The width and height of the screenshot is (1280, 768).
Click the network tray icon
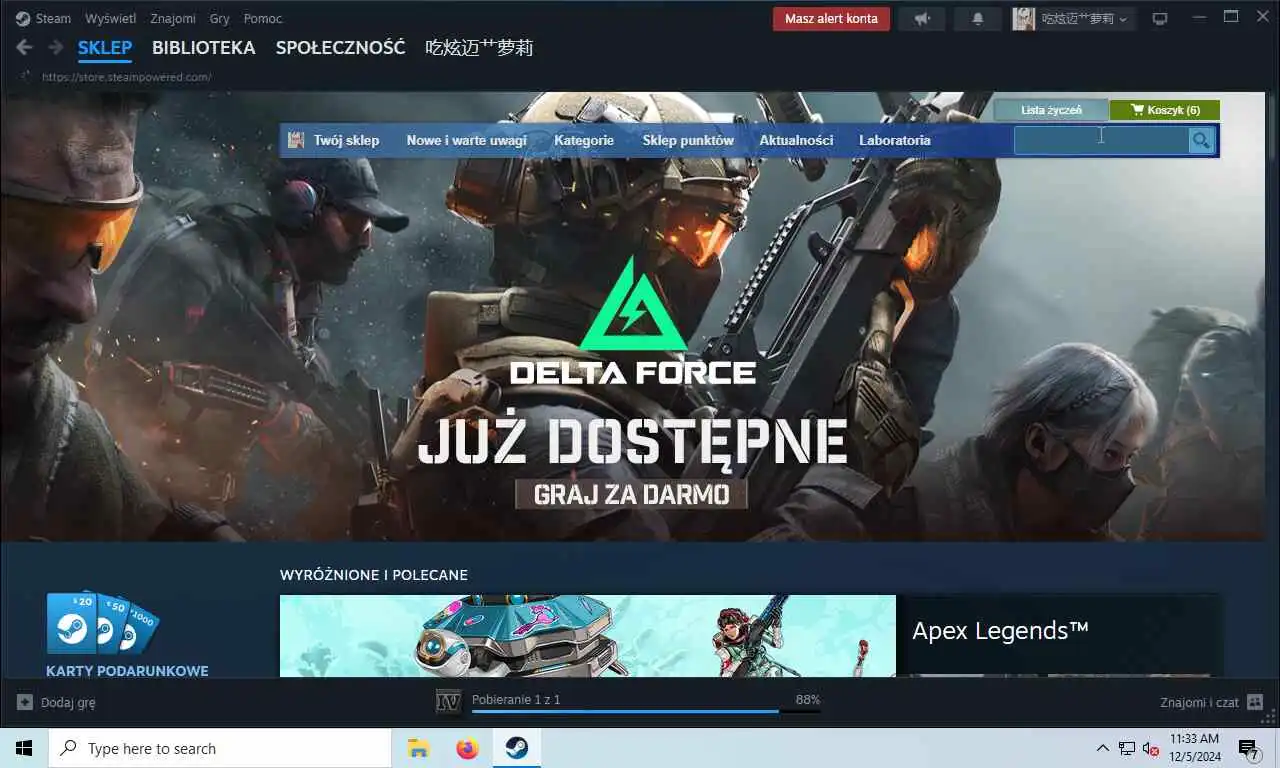1127,748
